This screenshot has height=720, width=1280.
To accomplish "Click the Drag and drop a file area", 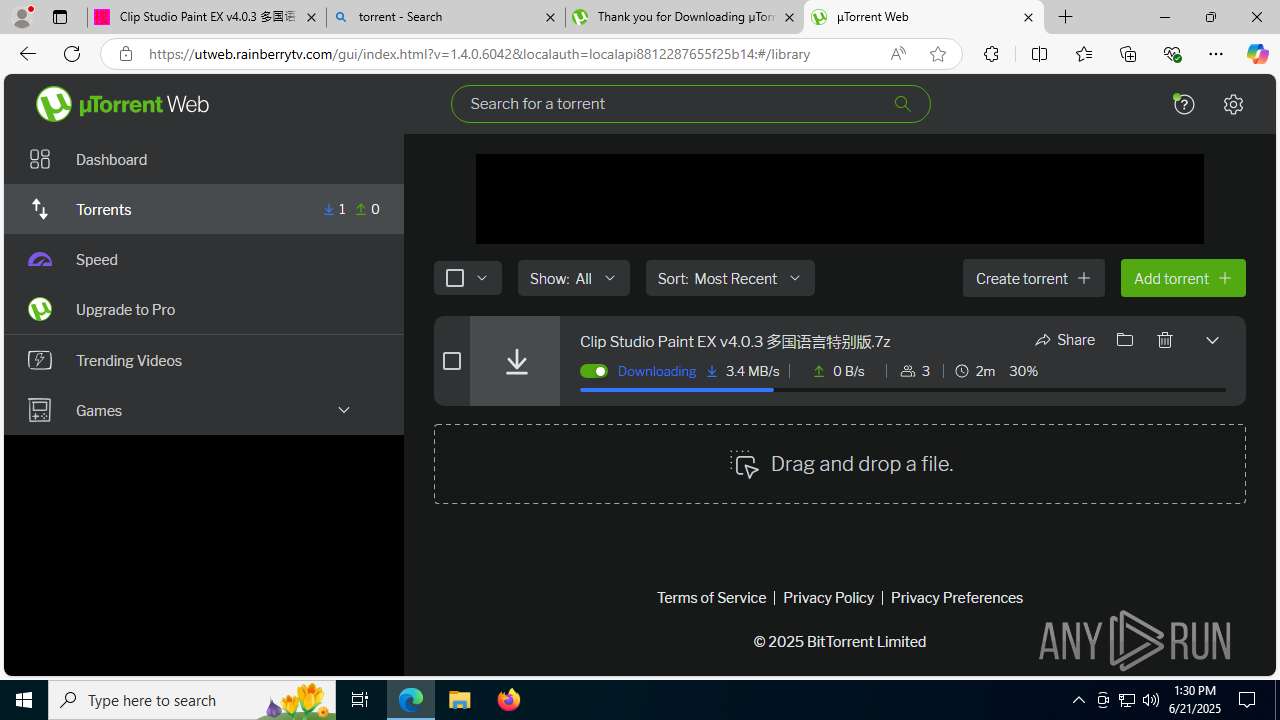I will click(840, 464).
